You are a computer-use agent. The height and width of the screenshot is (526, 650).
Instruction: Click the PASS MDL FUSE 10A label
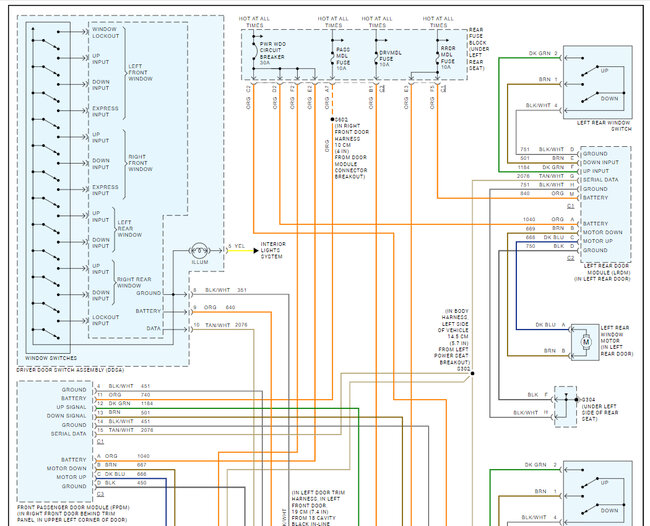coord(343,59)
